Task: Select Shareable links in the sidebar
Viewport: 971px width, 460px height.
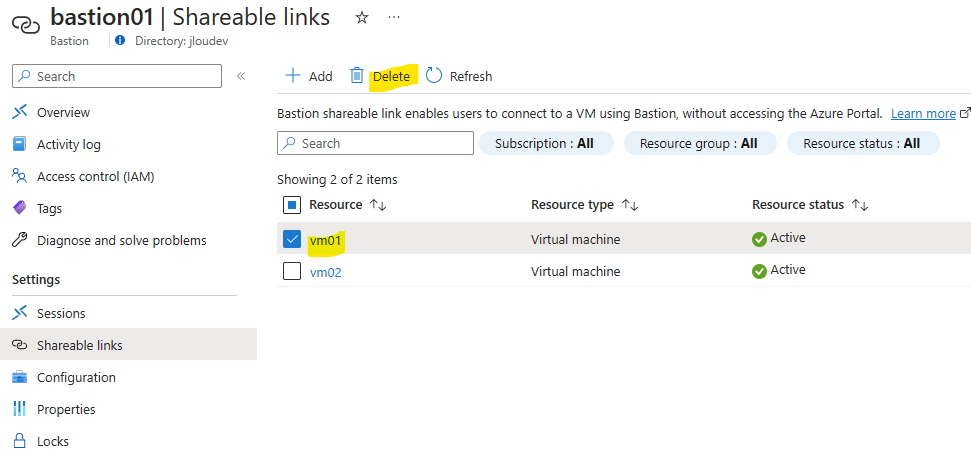Action: (128, 345)
